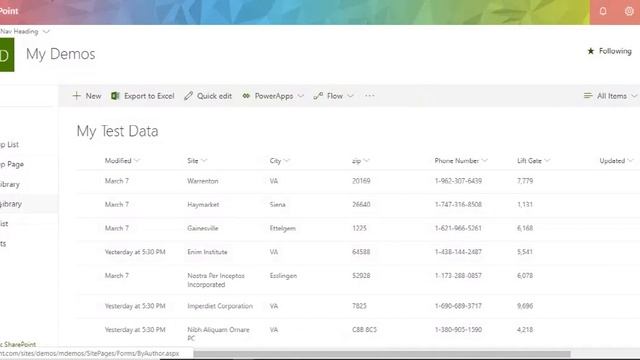Expand the Flow dropdown arrow
Viewport: 640px width, 360px height.
pyautogui.click(x=350, y=96)
